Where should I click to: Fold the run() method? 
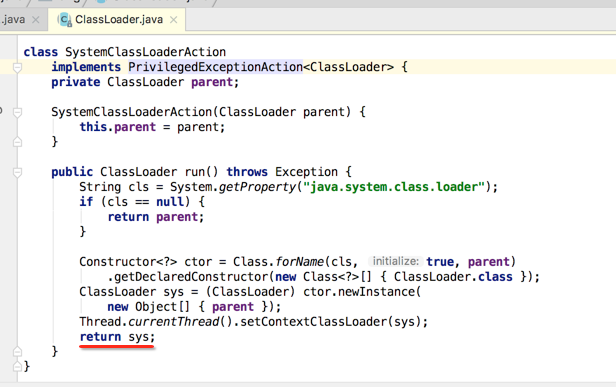coord(17,172)
